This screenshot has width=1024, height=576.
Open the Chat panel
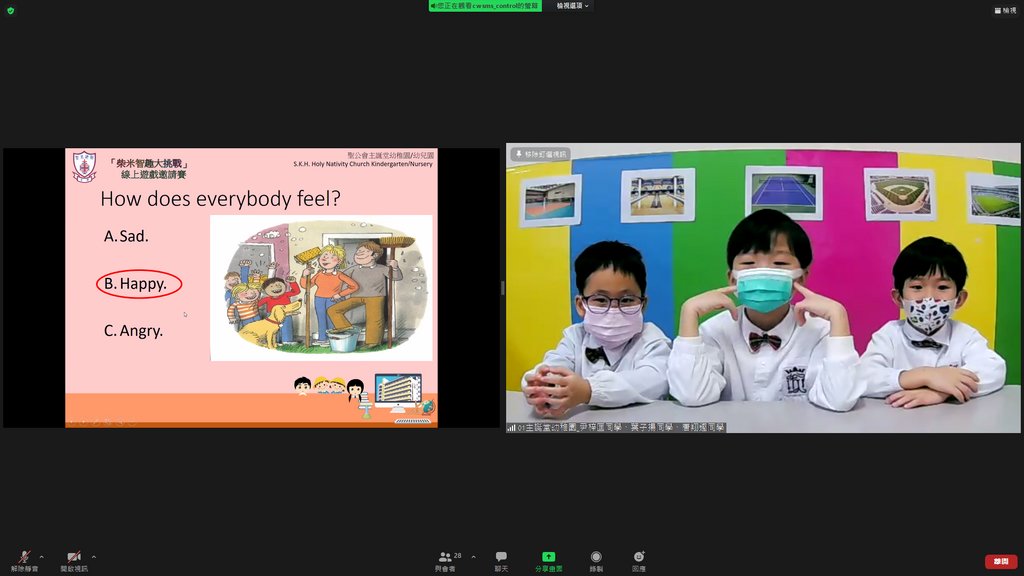[501, 560]
